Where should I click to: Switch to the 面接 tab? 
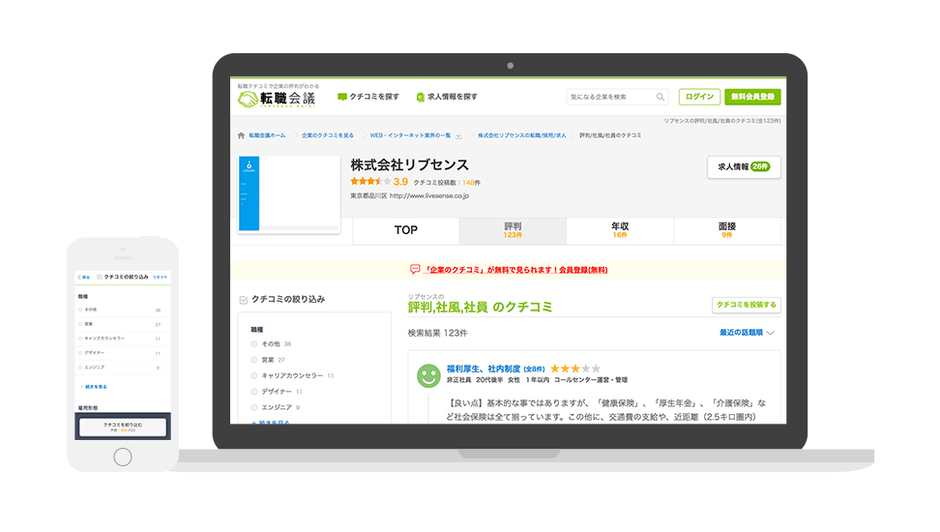click(x=726, y=230)
